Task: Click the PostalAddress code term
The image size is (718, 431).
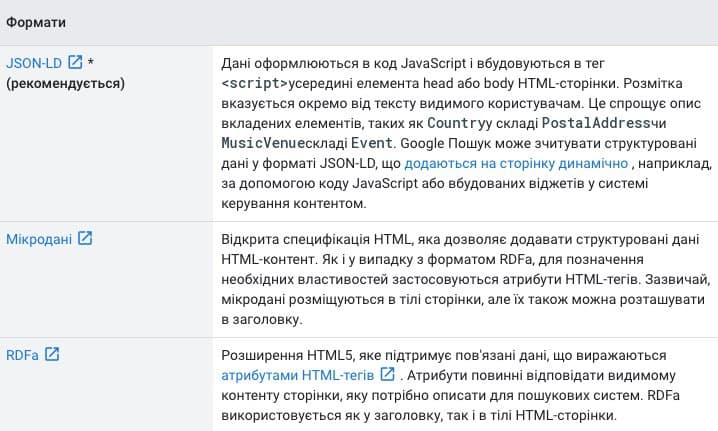Action: (x=596, y=123)
